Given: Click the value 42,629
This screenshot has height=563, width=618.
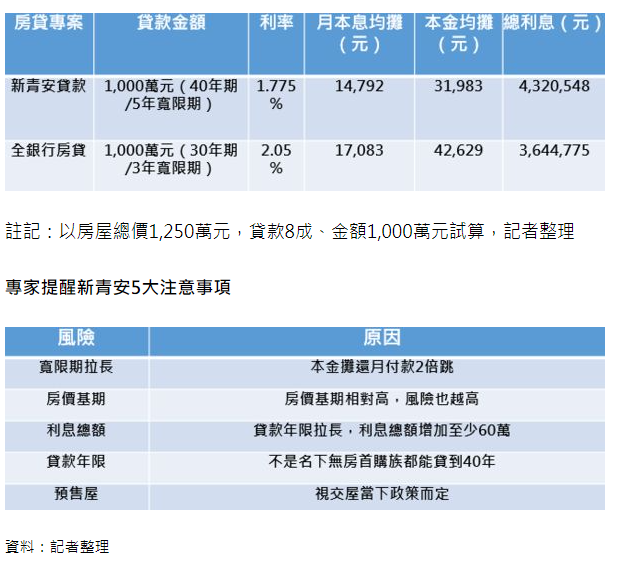Looking at the screenshot, I should point(458,150).
